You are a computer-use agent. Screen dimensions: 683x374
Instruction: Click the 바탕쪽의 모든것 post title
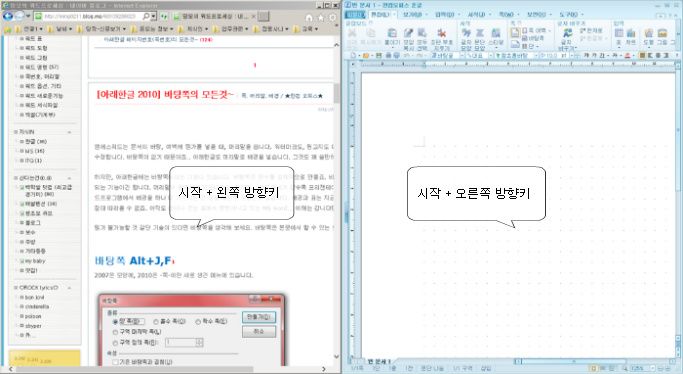coord(165,94)
